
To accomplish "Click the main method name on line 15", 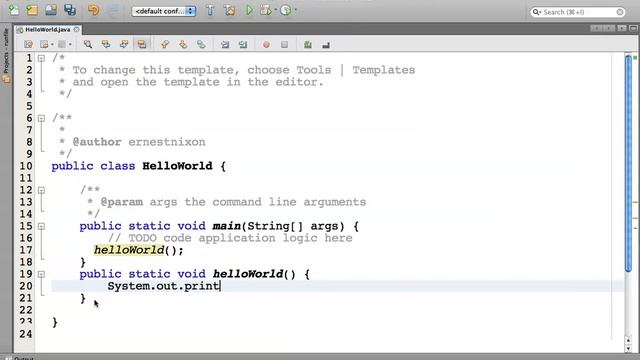I will click(227, 226).
